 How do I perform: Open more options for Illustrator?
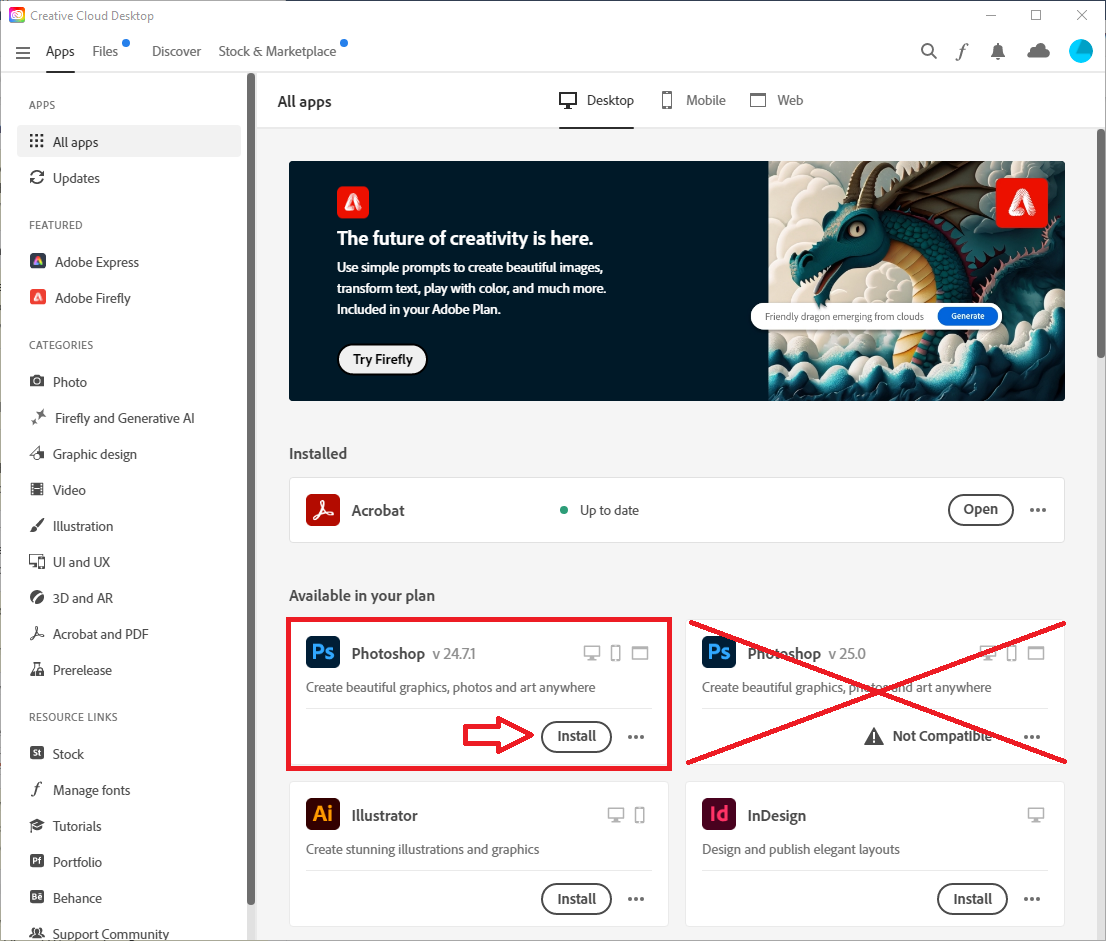click(x=636, y=899)
